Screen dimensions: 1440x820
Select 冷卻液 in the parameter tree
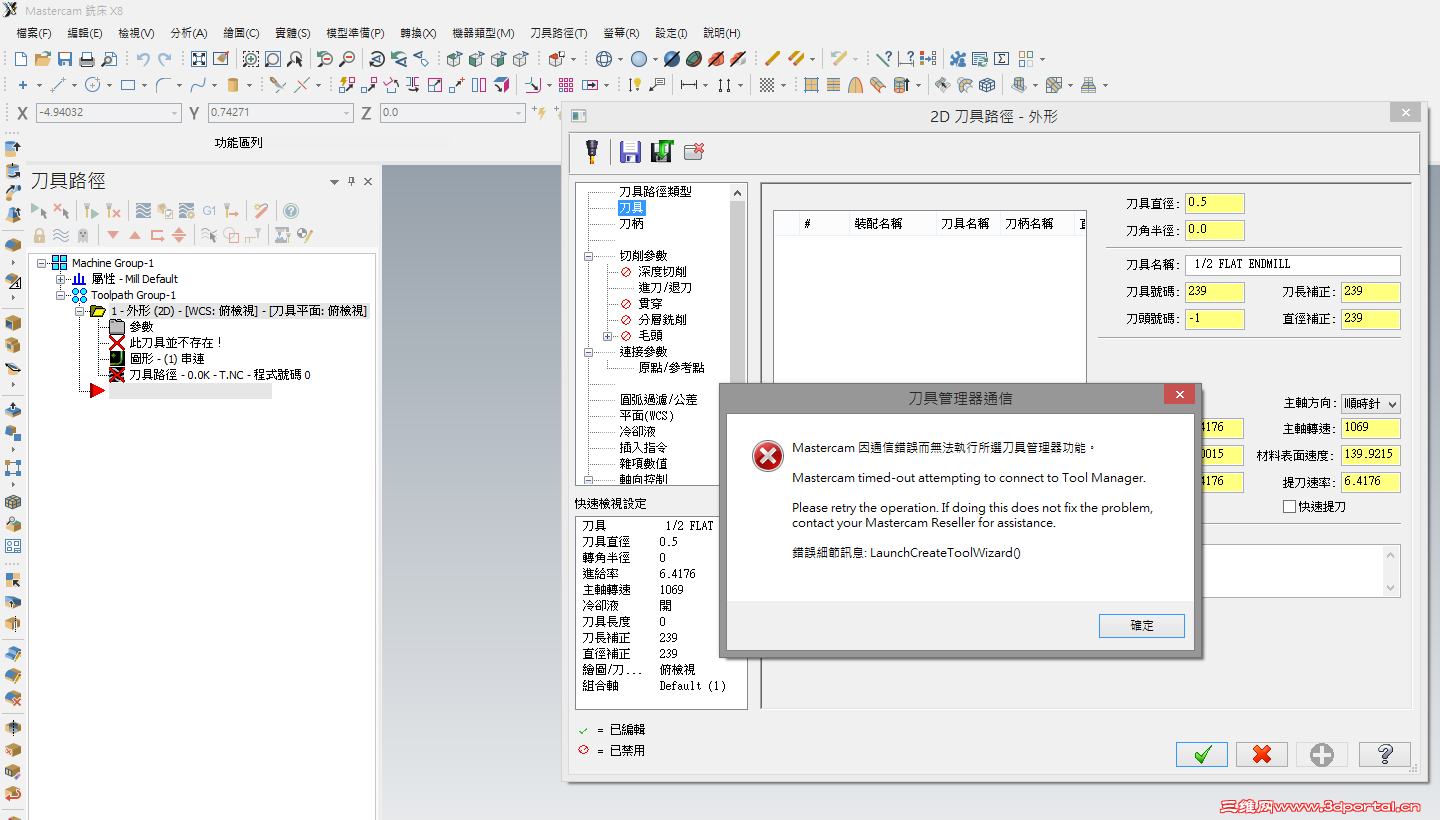pos(639,432)
